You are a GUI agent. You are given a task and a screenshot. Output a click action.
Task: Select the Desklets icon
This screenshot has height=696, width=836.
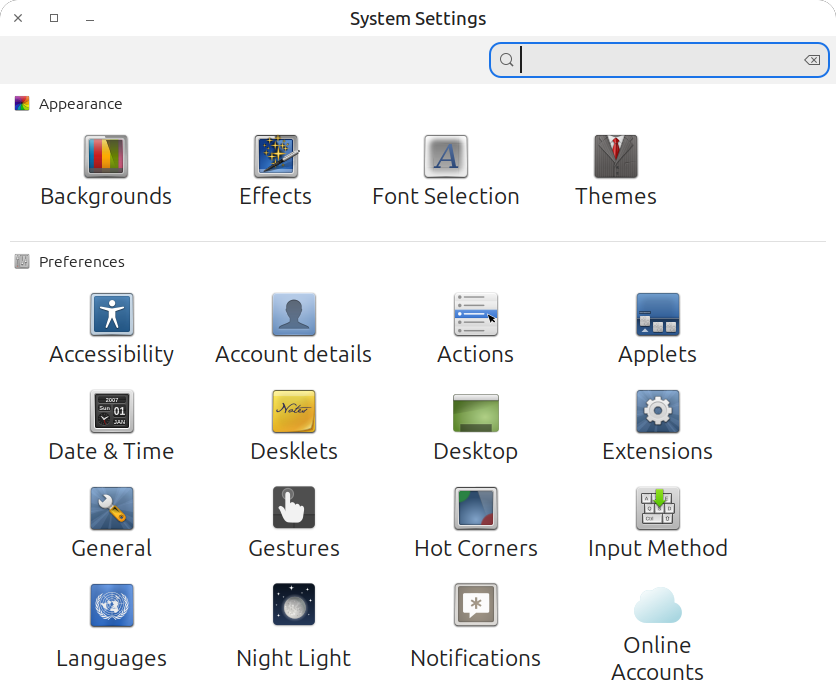(294, 412)
